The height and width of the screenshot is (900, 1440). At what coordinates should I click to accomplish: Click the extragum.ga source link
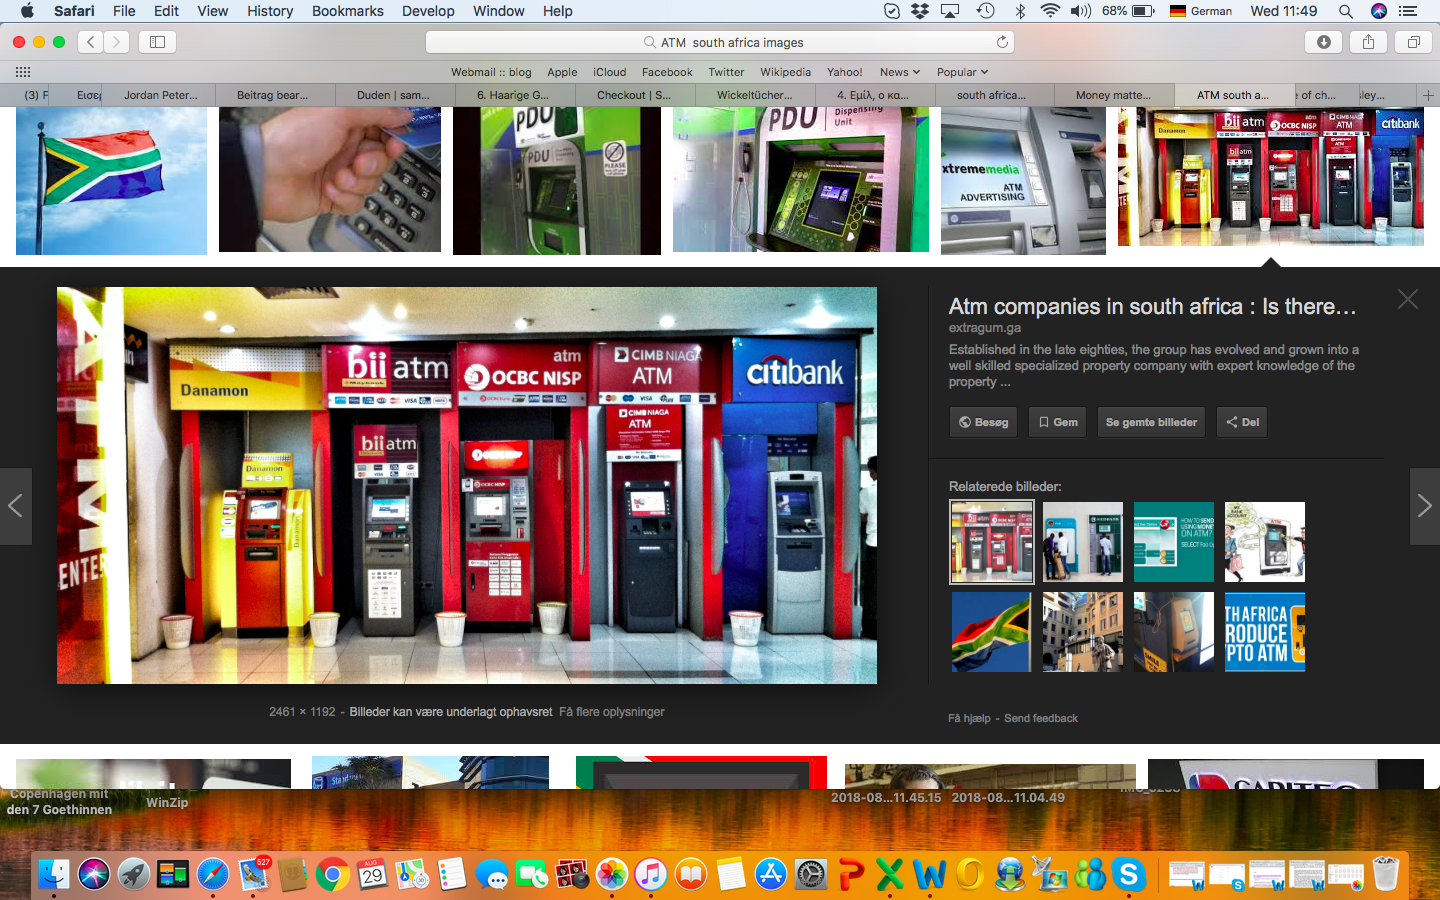coord(985,328)
